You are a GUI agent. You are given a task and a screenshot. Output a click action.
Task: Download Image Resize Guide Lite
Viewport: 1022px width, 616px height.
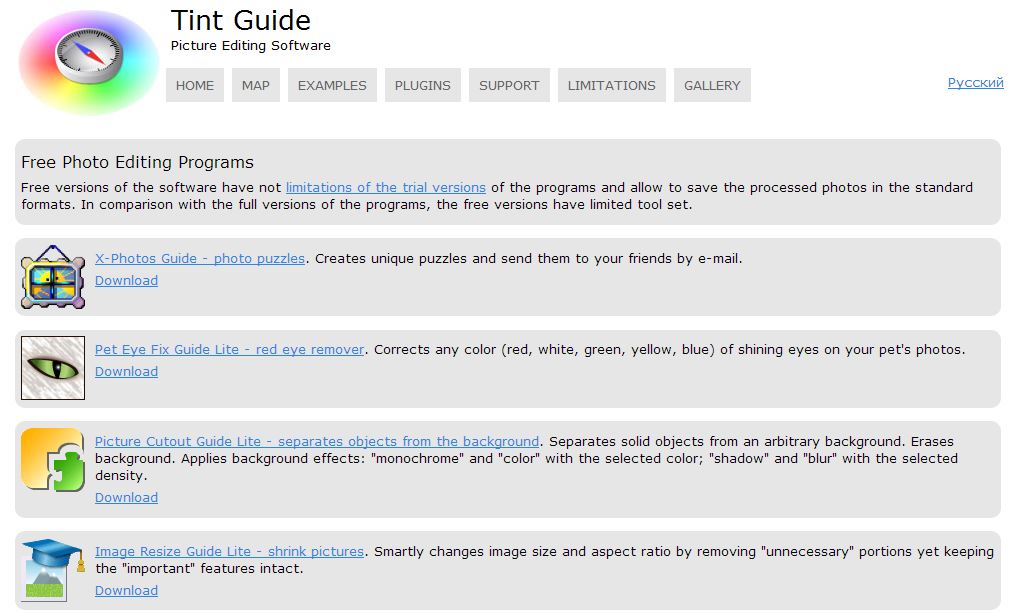[126, 591]
